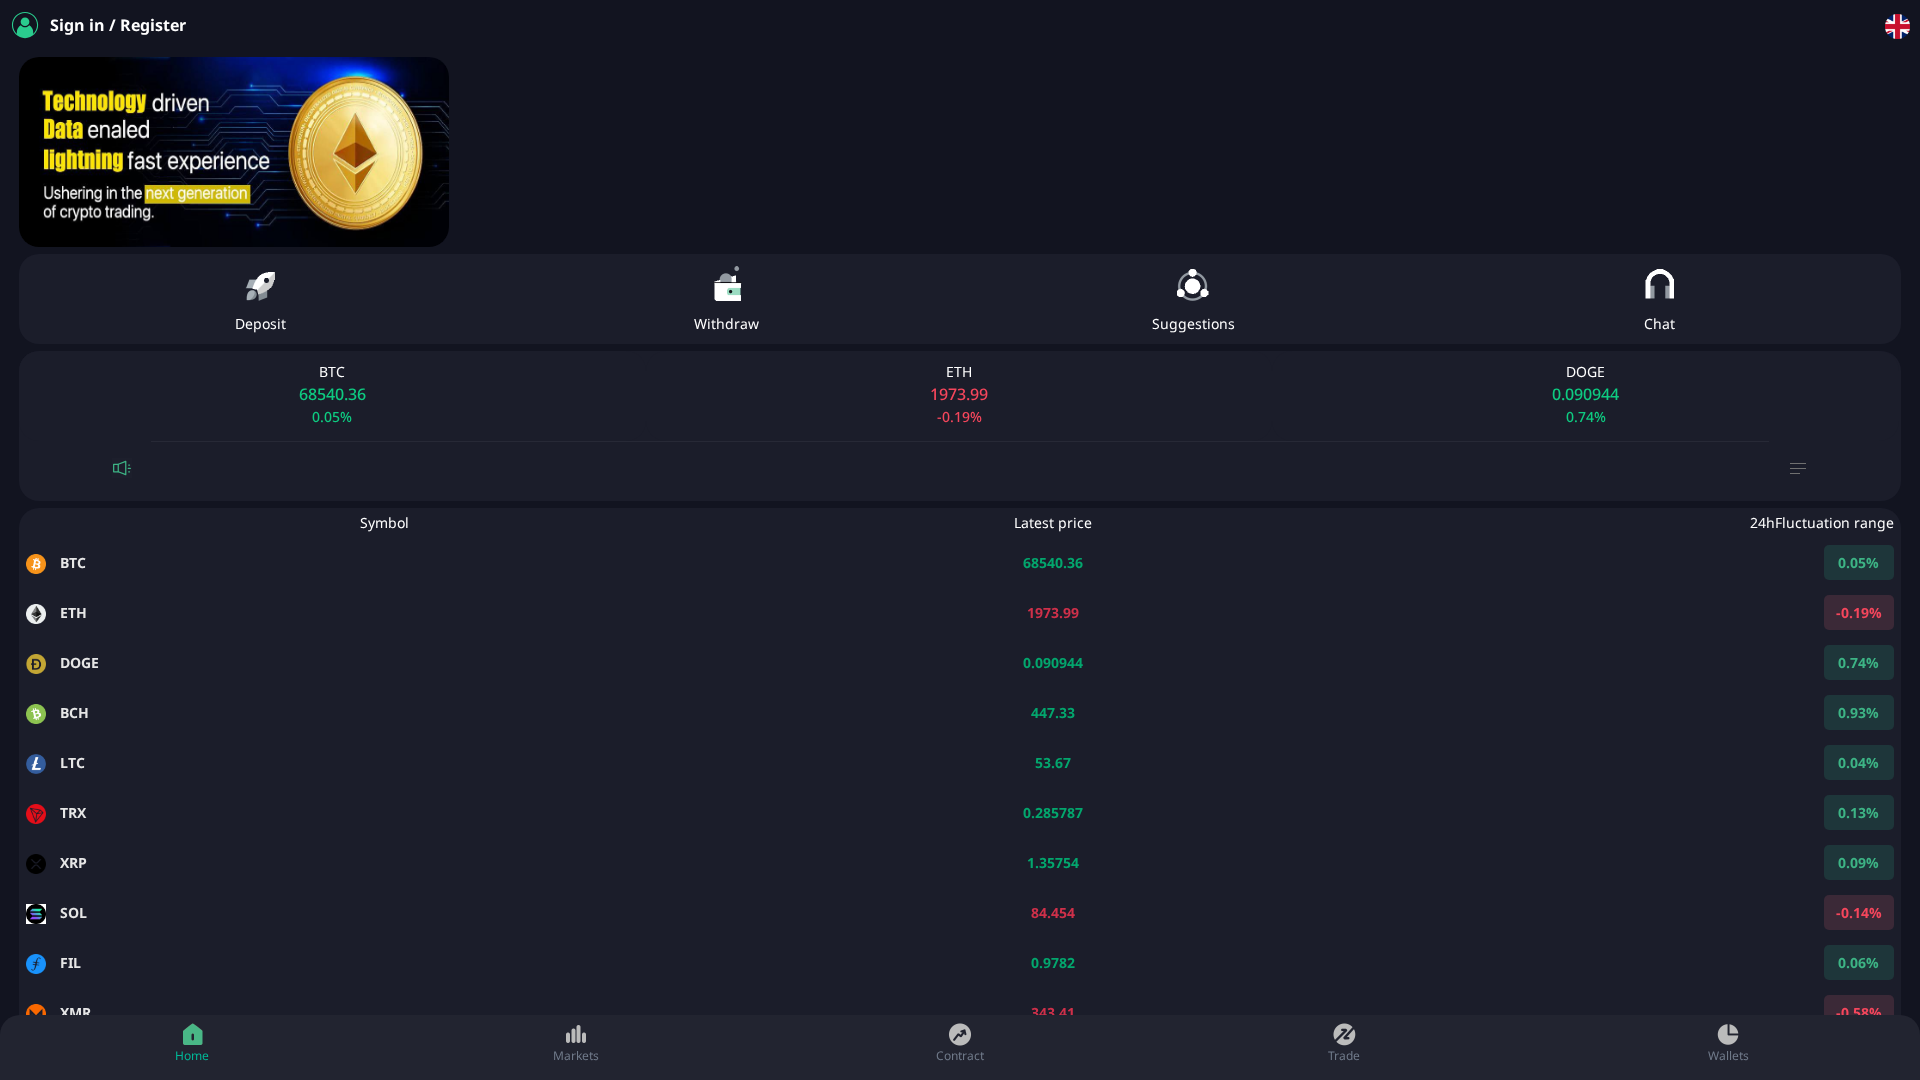Open the announcement list icon on the right
The width and height of the screenshot is (1920, 1080).
coord(1797,467)
